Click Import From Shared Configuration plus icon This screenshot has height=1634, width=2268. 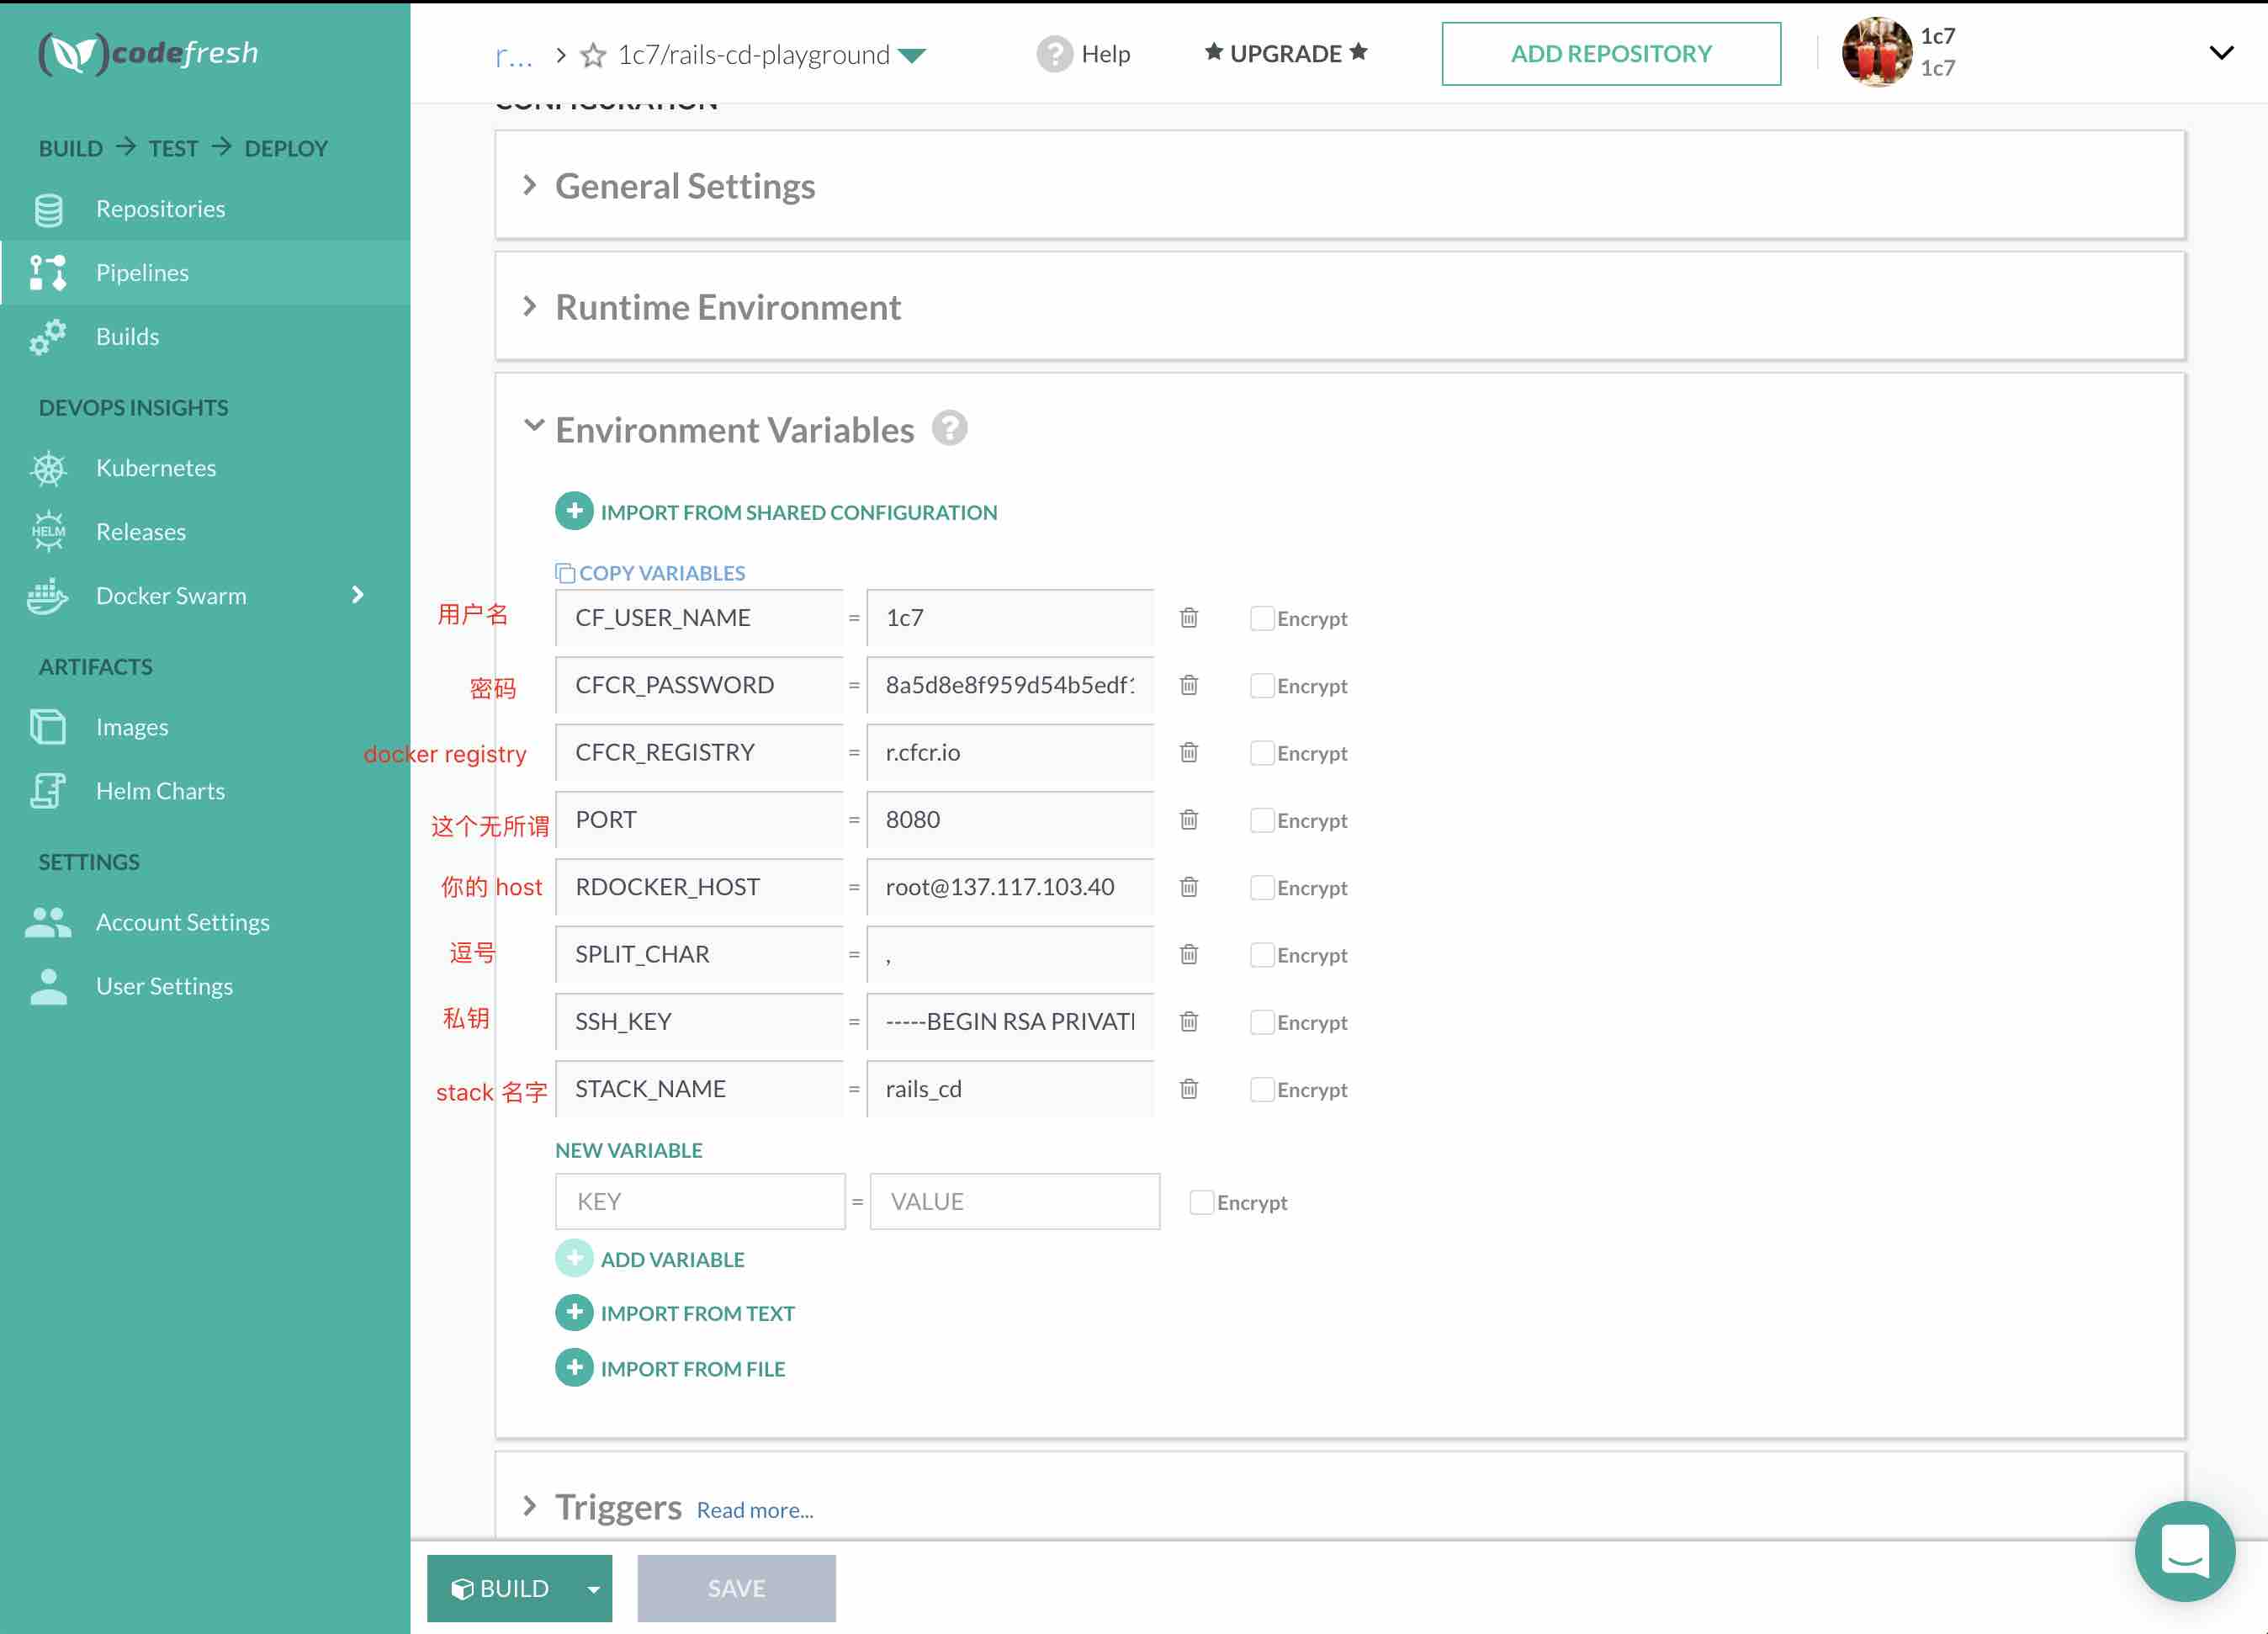(574, 511)
